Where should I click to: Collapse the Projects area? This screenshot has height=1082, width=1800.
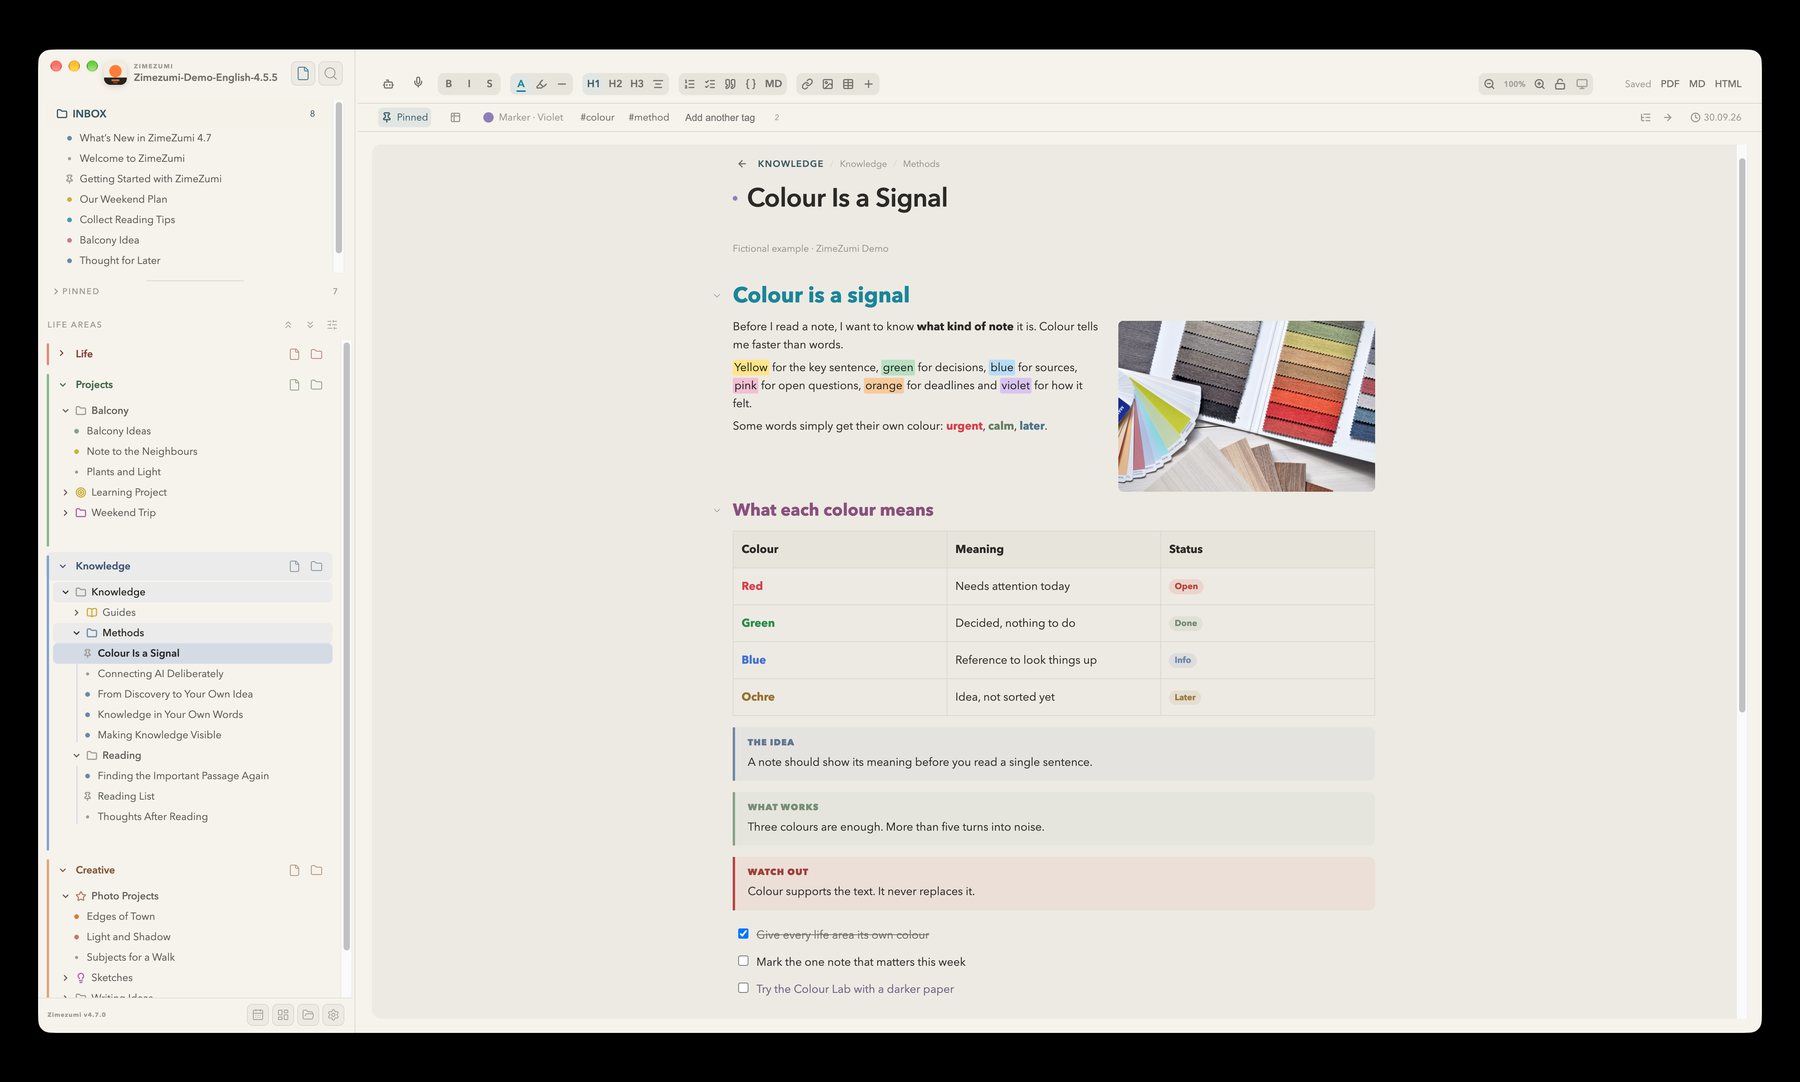[x=62, y=385]
